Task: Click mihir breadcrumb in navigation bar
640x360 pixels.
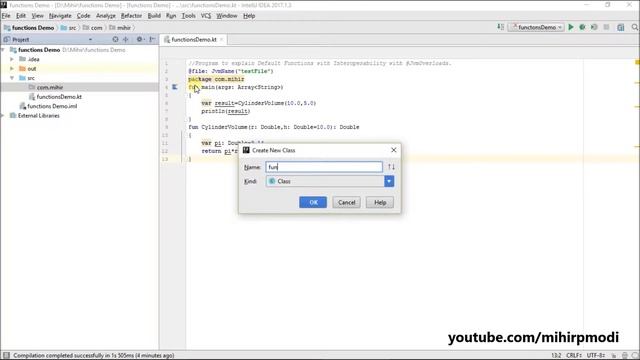Action: (x=120, y=28)
